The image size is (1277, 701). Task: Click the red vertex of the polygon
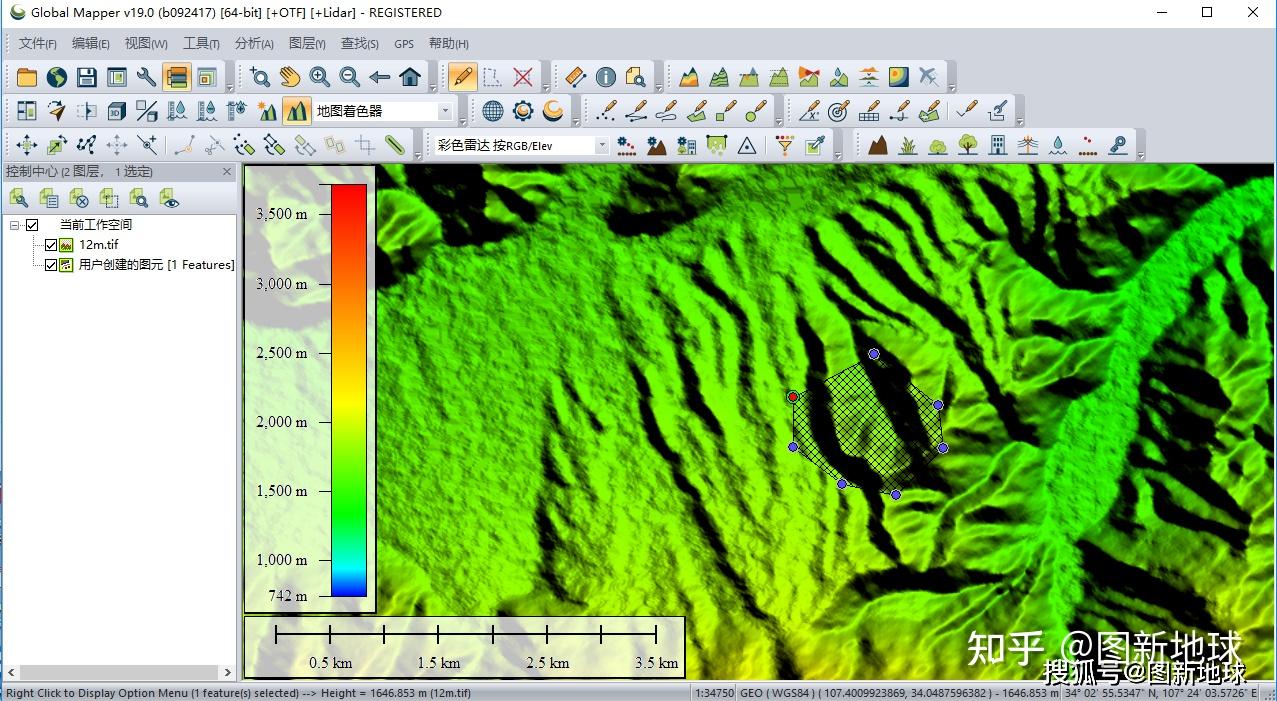pyautogui.click(x=793, y=397)
